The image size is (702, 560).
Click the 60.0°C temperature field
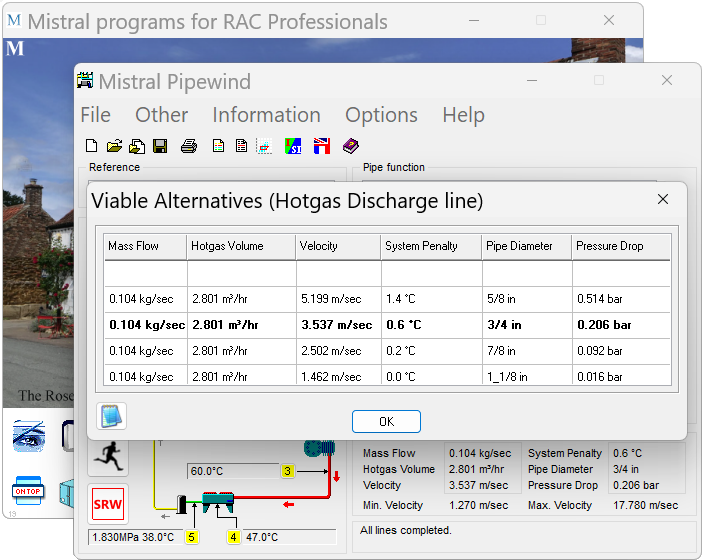coord(233,471)
